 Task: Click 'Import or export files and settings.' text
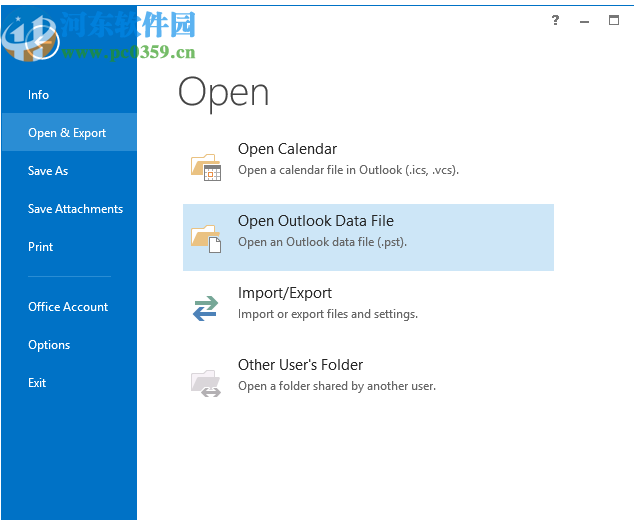tap(328, 314)
